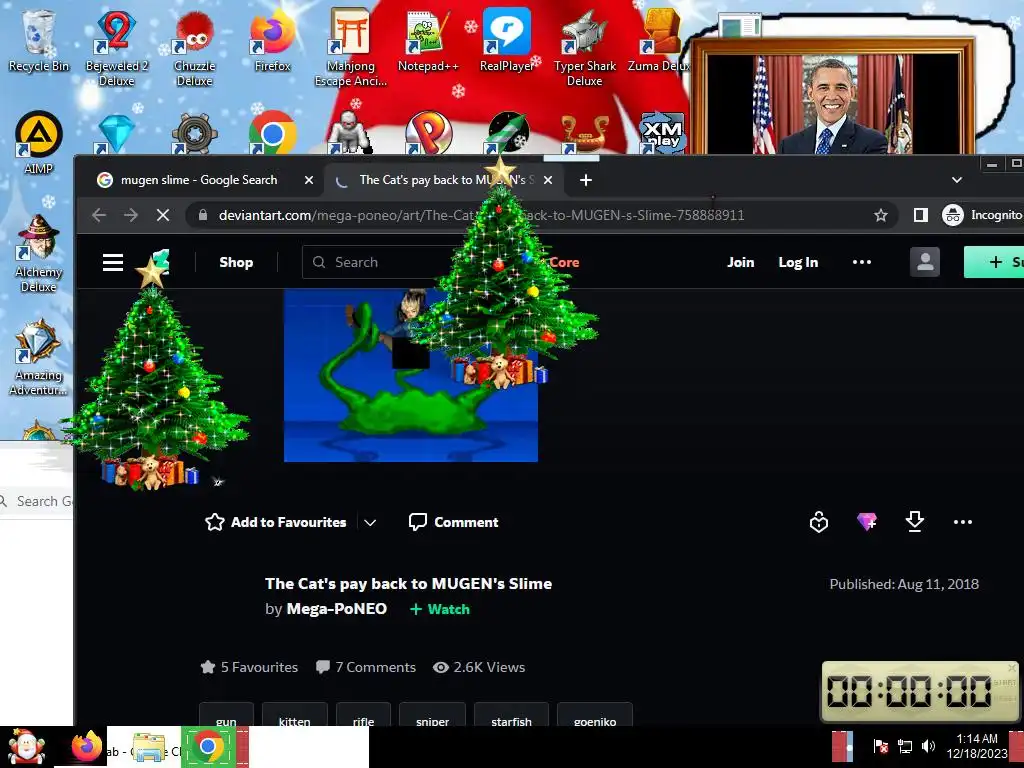Close The Cat's pay back tab
The height and width of the screenshot is (768, 1024).
click(x=548, y=180)
